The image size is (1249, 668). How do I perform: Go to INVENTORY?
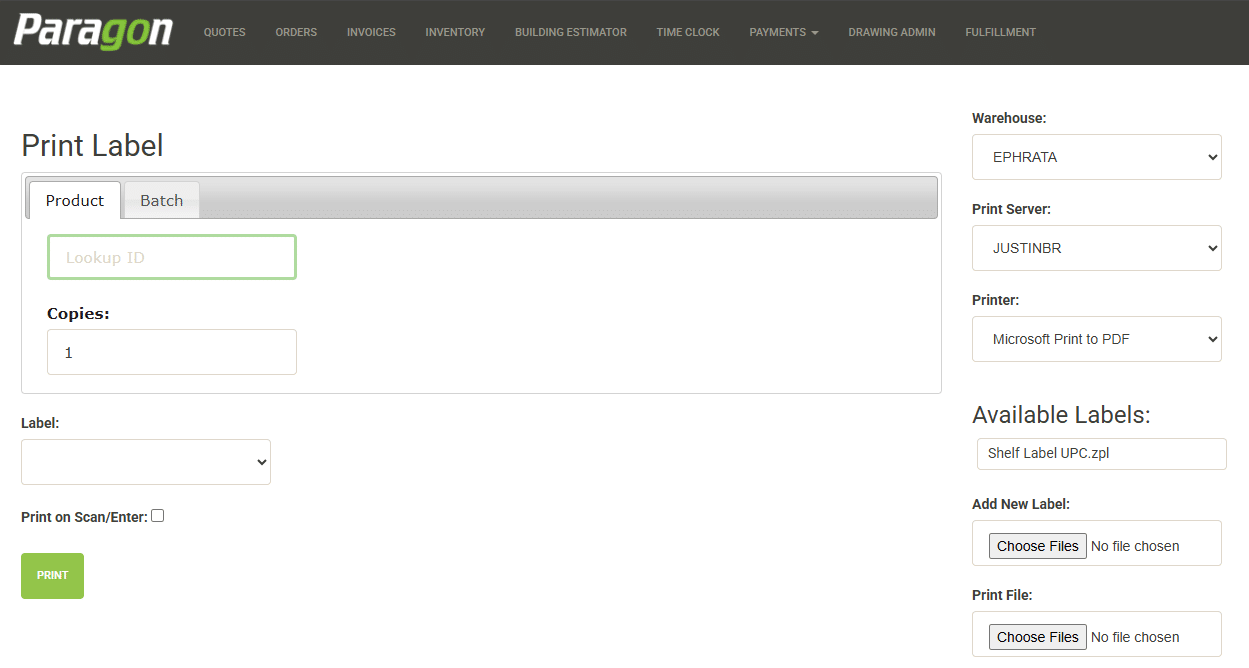tap(455, 31)
